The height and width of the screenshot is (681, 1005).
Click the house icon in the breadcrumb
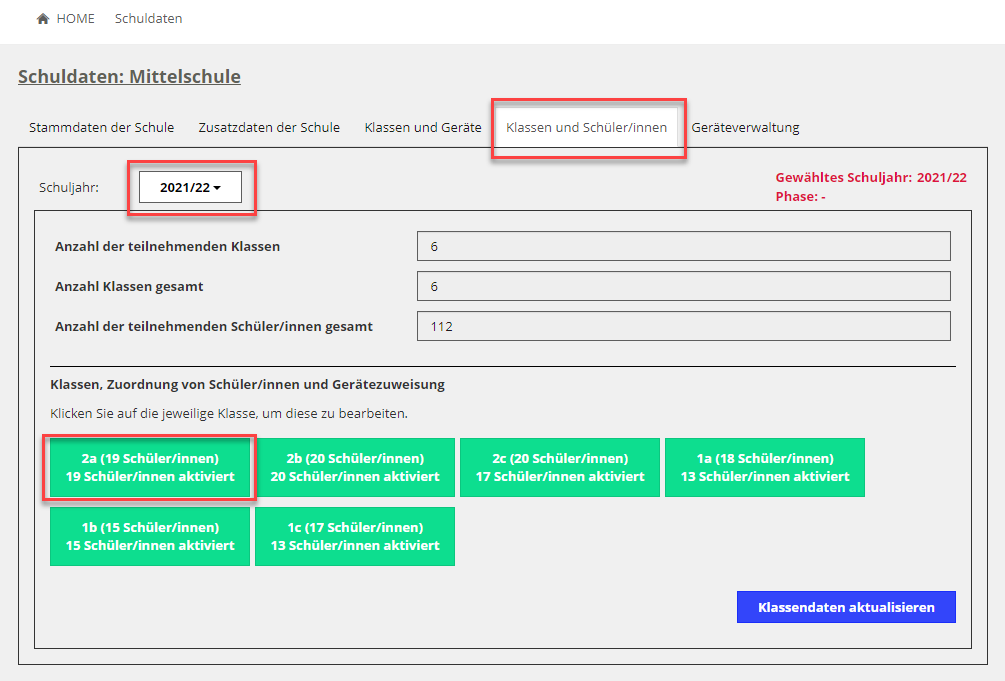click(x=43, y=19)
